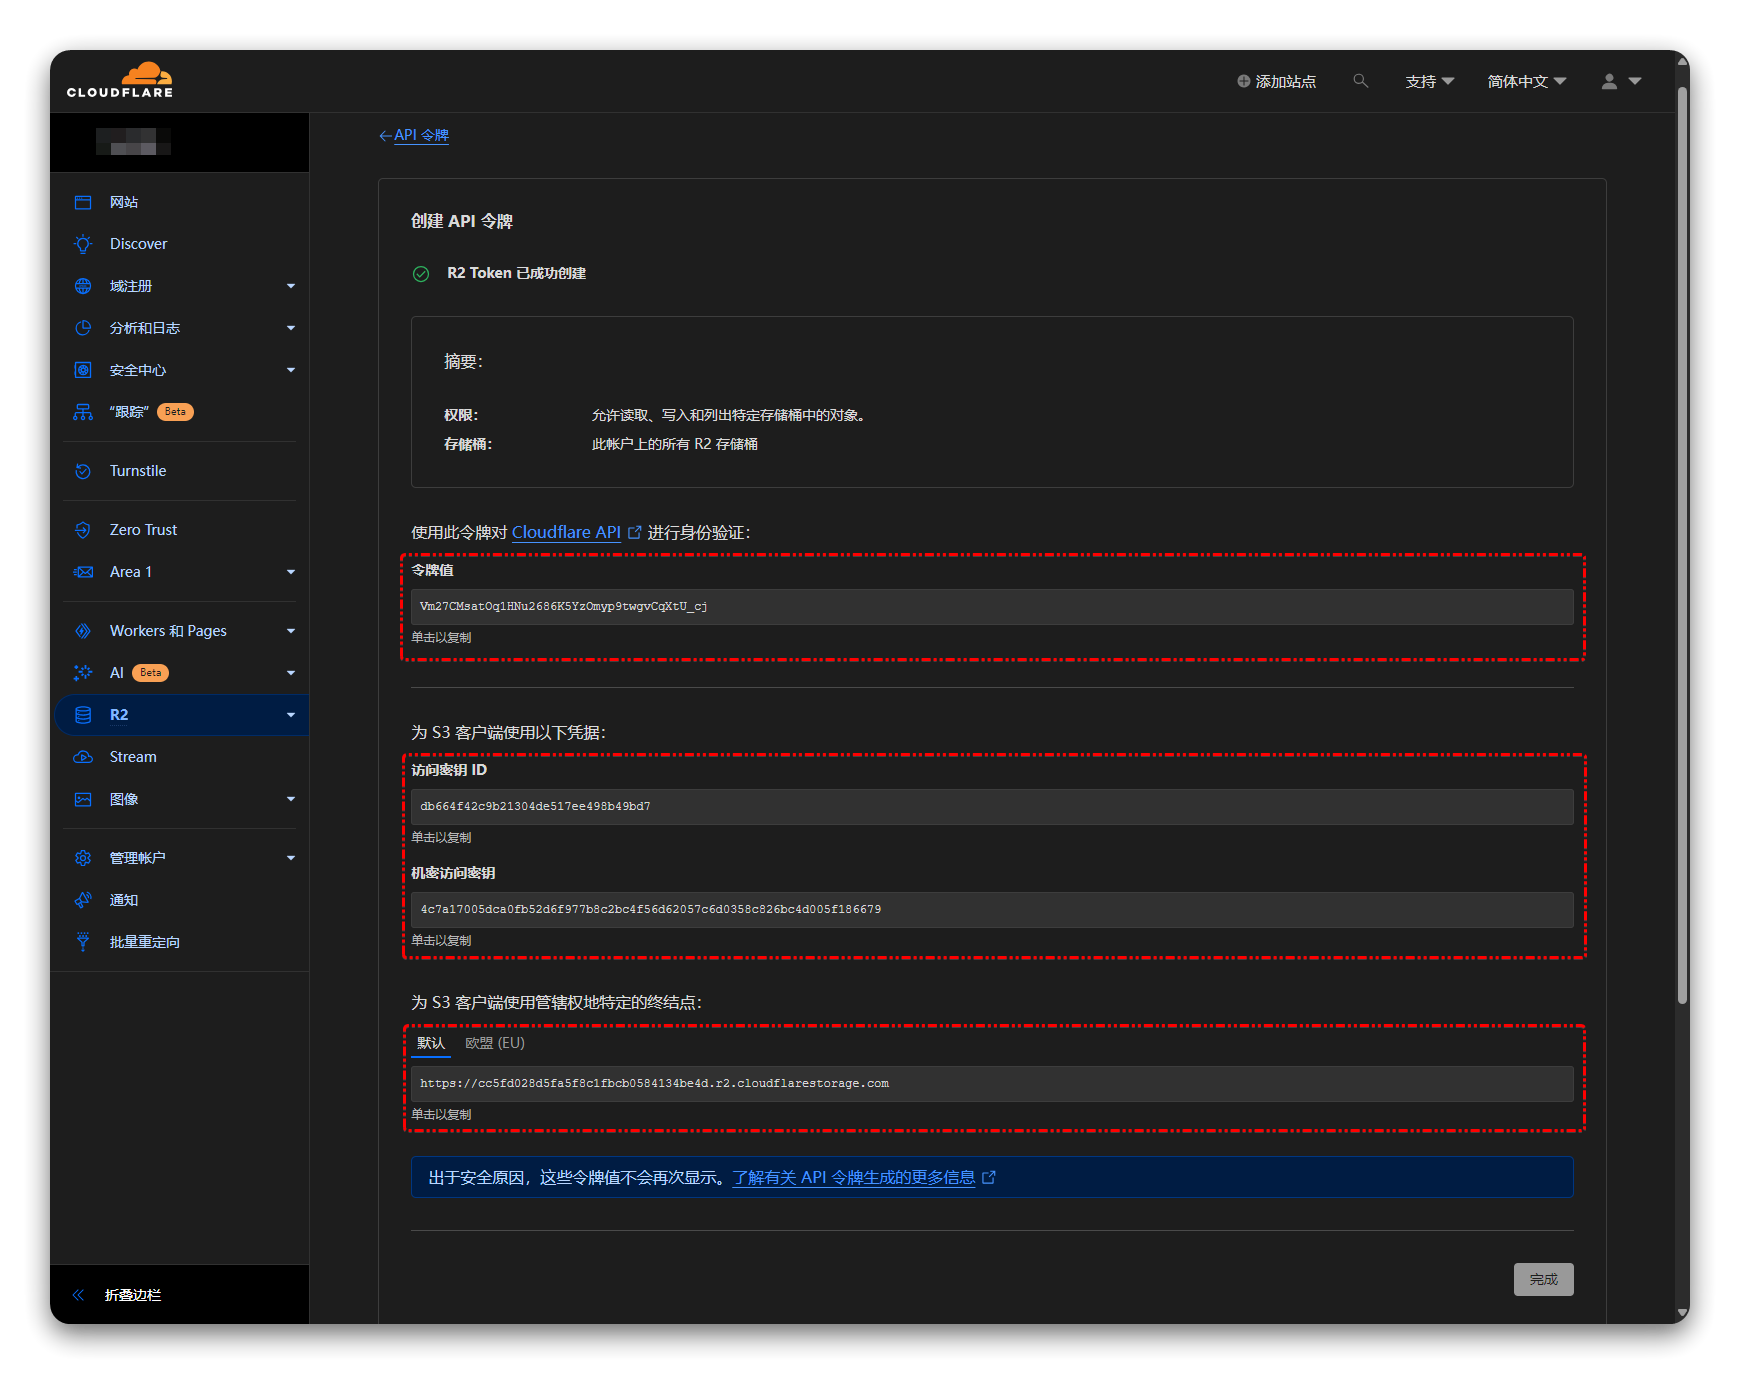Open the 简体中文 language dropdown

pos(1526,81)
